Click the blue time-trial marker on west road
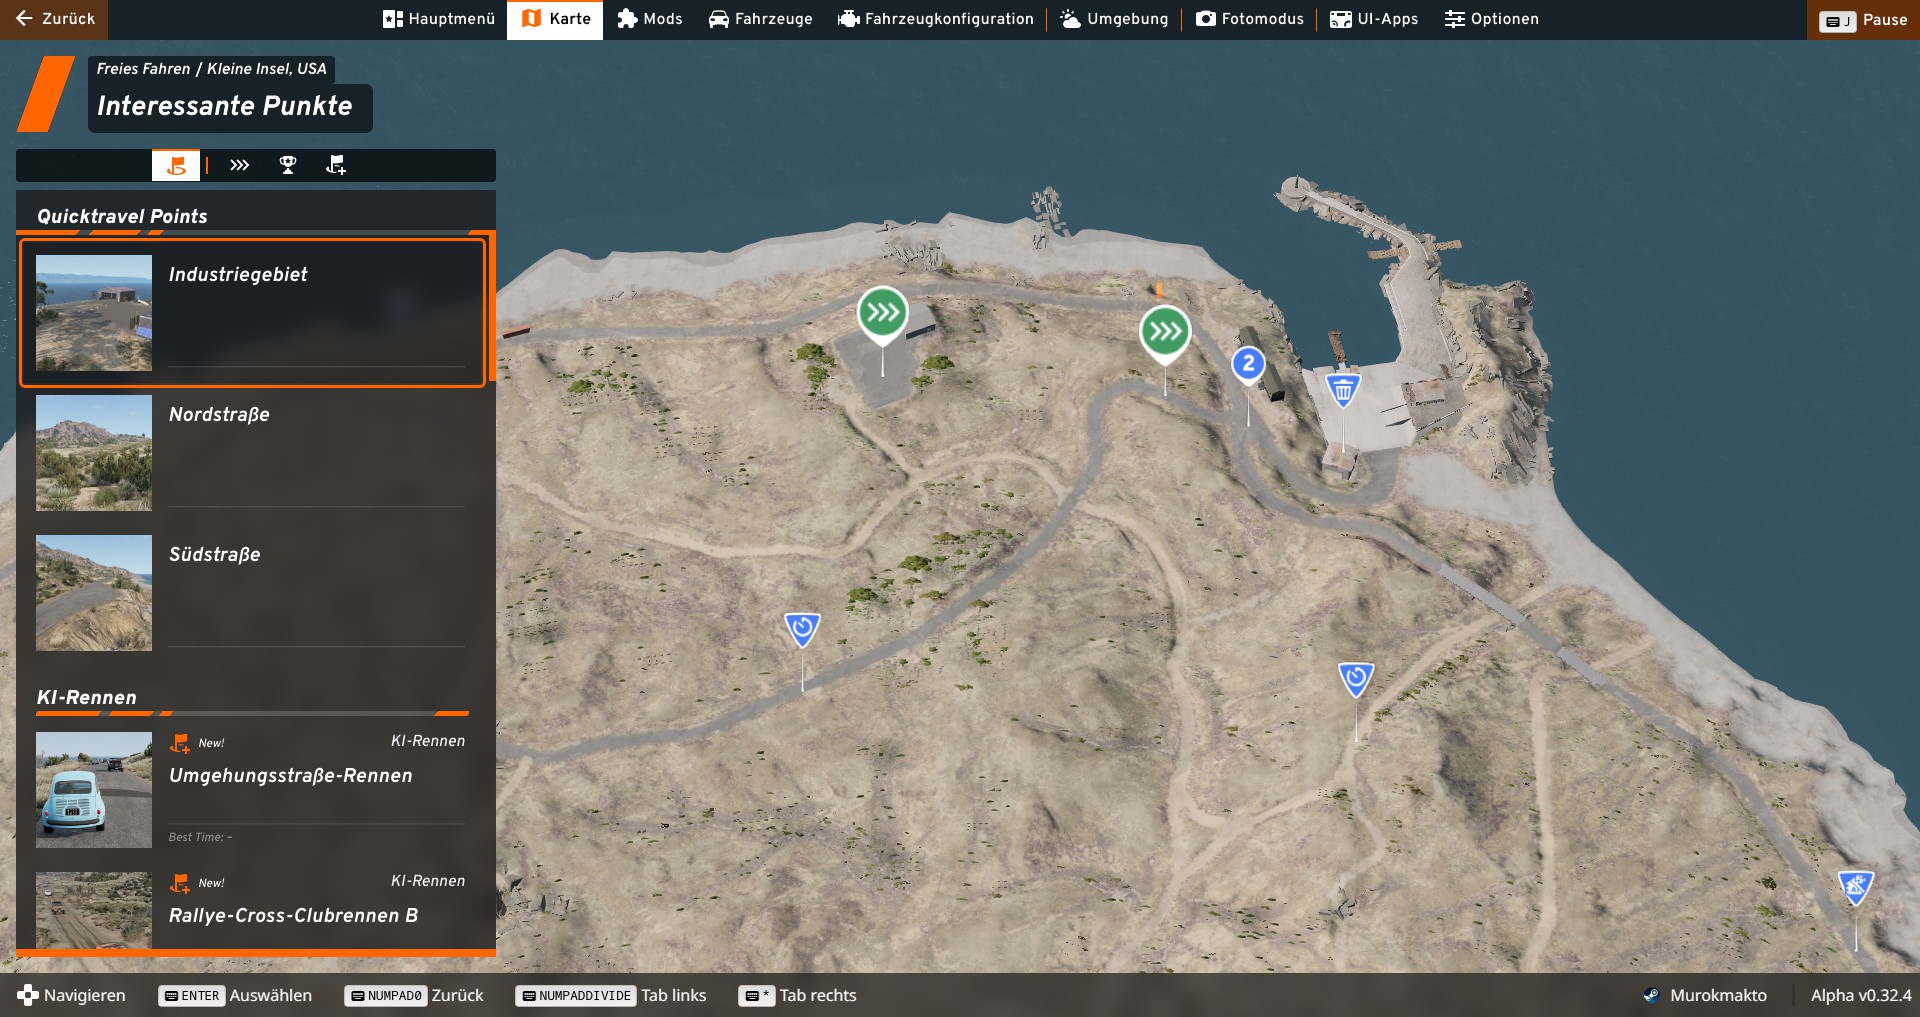This screenshot has height=1017, width=1920. tap(802, 628)
